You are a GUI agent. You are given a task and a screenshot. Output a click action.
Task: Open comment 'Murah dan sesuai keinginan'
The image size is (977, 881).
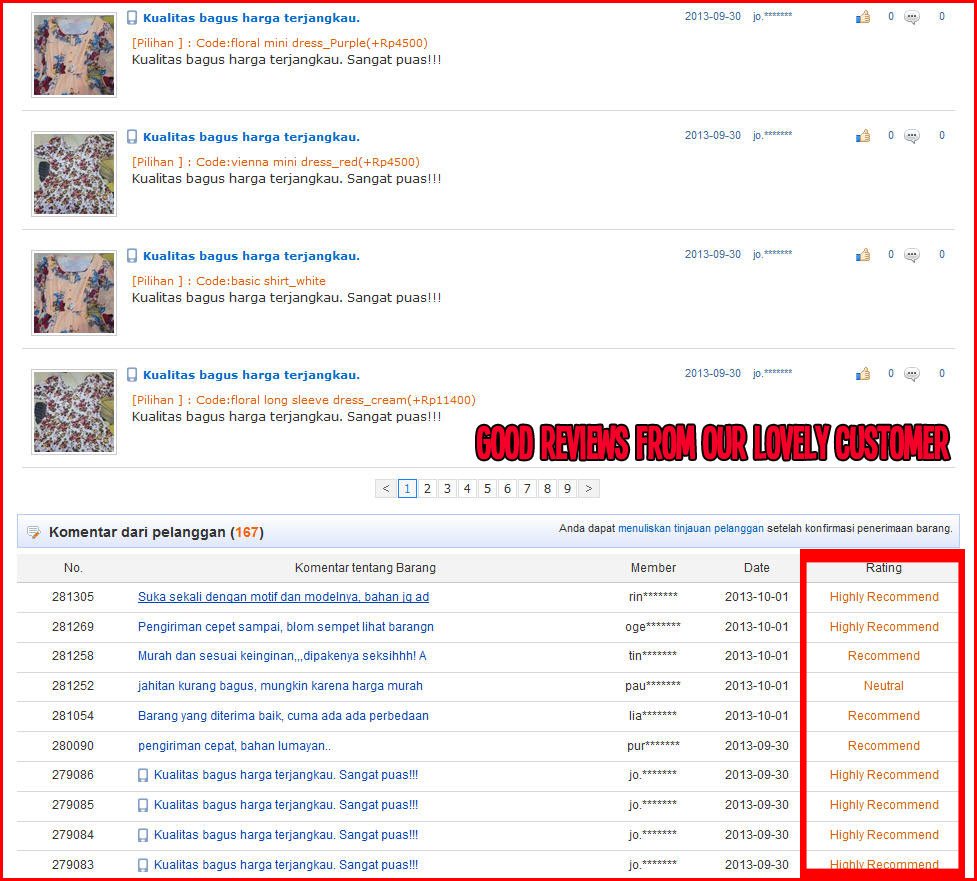pos(282,656)
